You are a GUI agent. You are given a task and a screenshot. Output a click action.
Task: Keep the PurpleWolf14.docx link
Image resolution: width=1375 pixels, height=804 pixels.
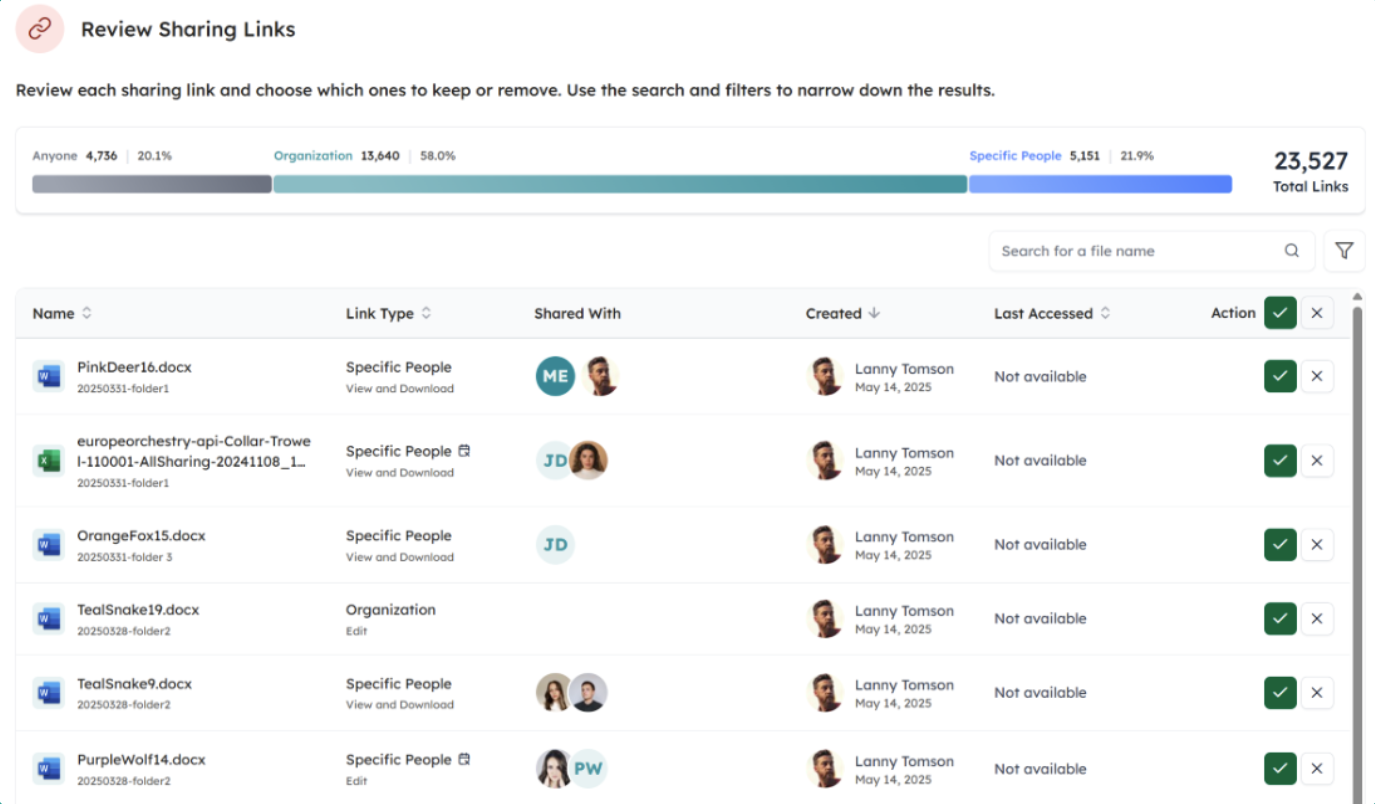click(1280, 769)
